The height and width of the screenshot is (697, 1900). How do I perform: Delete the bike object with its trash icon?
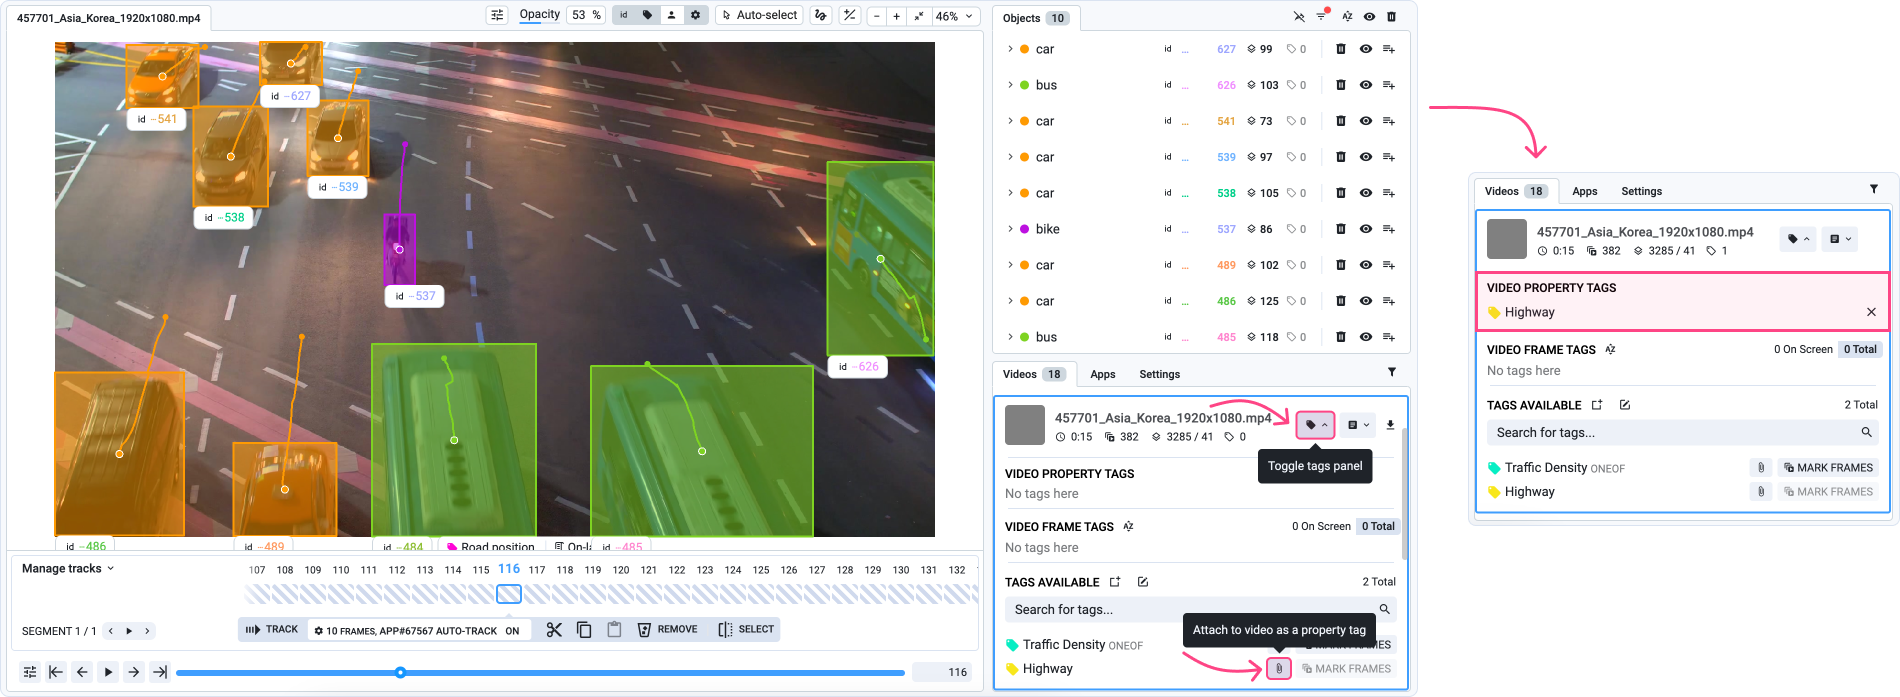coord(1341,229)
